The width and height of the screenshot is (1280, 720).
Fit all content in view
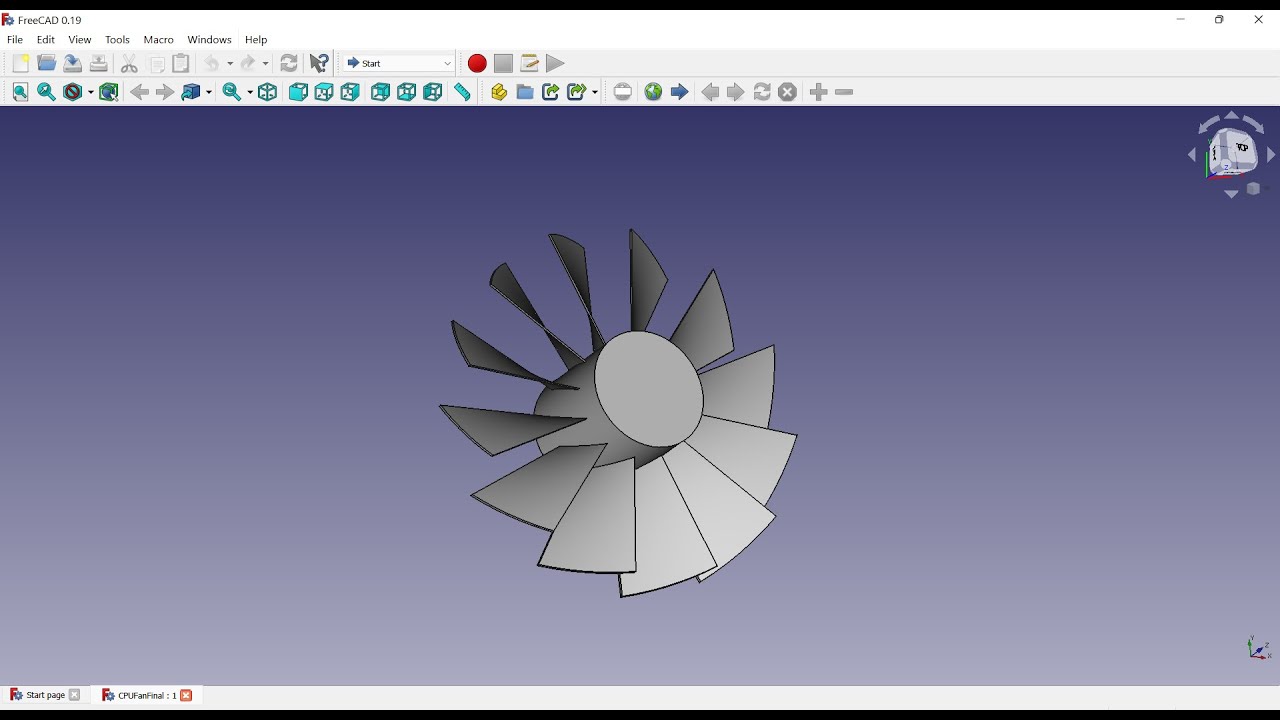(x=21, y=92)
